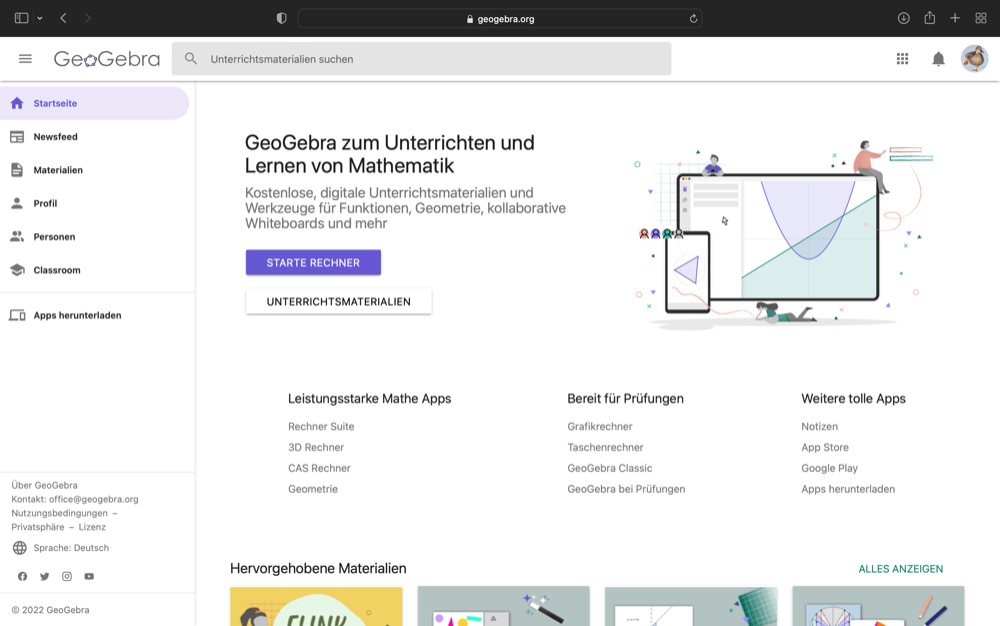Screen dimensions: 1000x626
Task: Open the notifications bell
Action: click(x=938, y=59)
